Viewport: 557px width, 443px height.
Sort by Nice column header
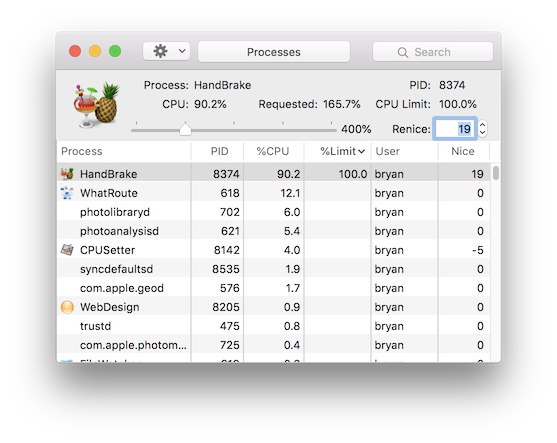click(x=463, y=151)
